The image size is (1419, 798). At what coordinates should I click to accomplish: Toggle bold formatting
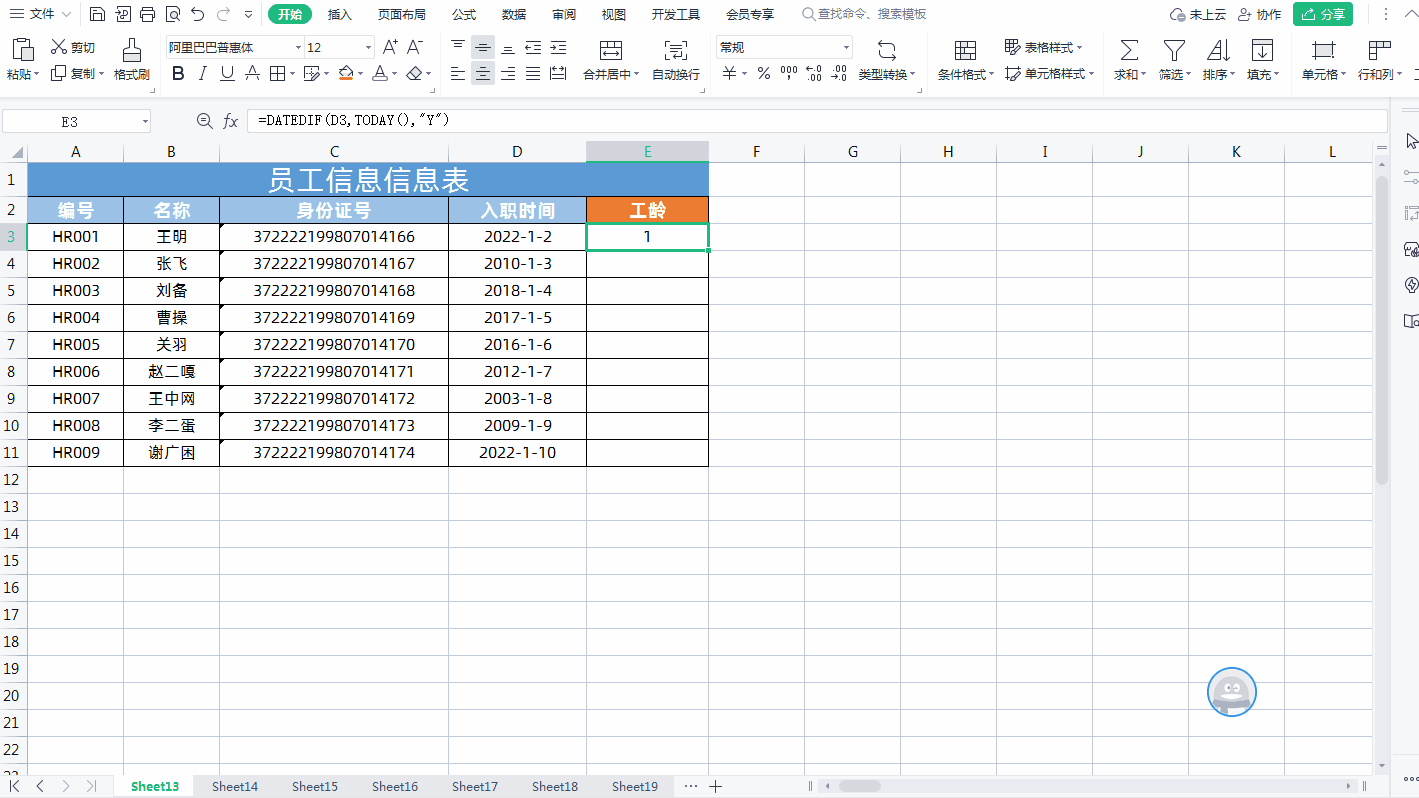point(178,73)
